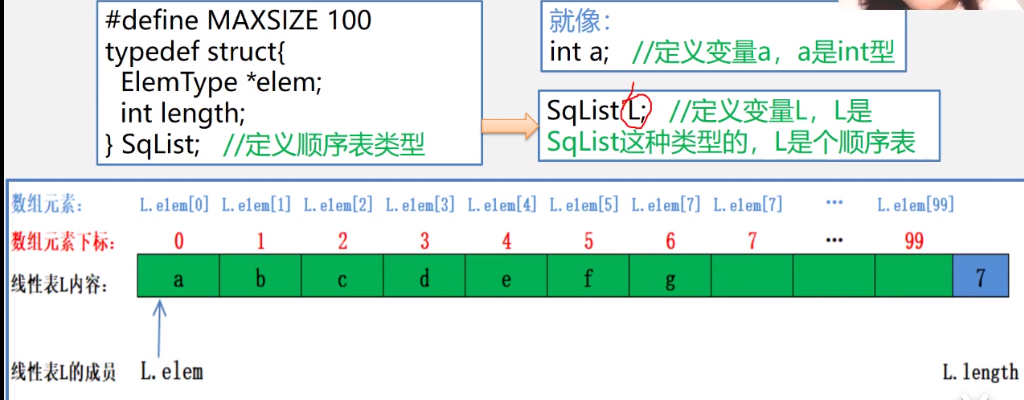
Task: Click the '//定义变量a，a是int型' comment
Action: pos(763,53)
